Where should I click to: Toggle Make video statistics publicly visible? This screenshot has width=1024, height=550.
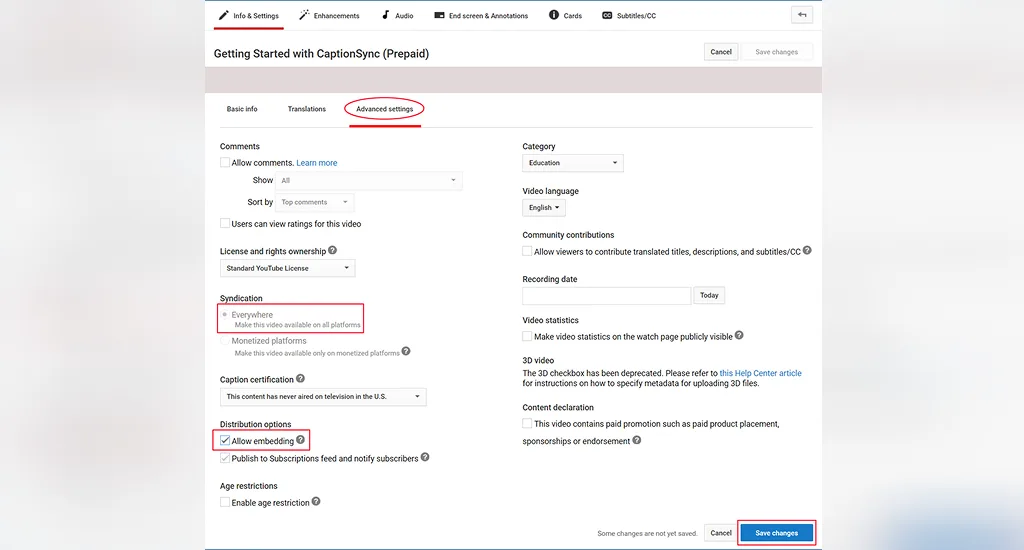click(x=527, y=336)
